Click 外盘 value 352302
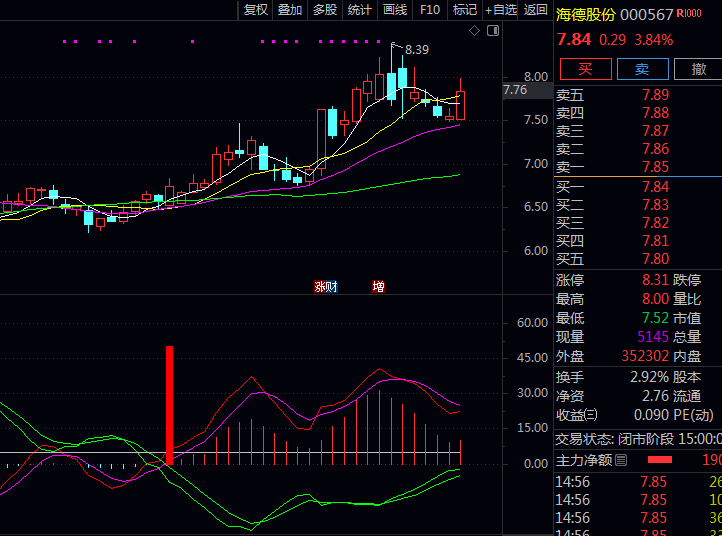 pos(645,355)
